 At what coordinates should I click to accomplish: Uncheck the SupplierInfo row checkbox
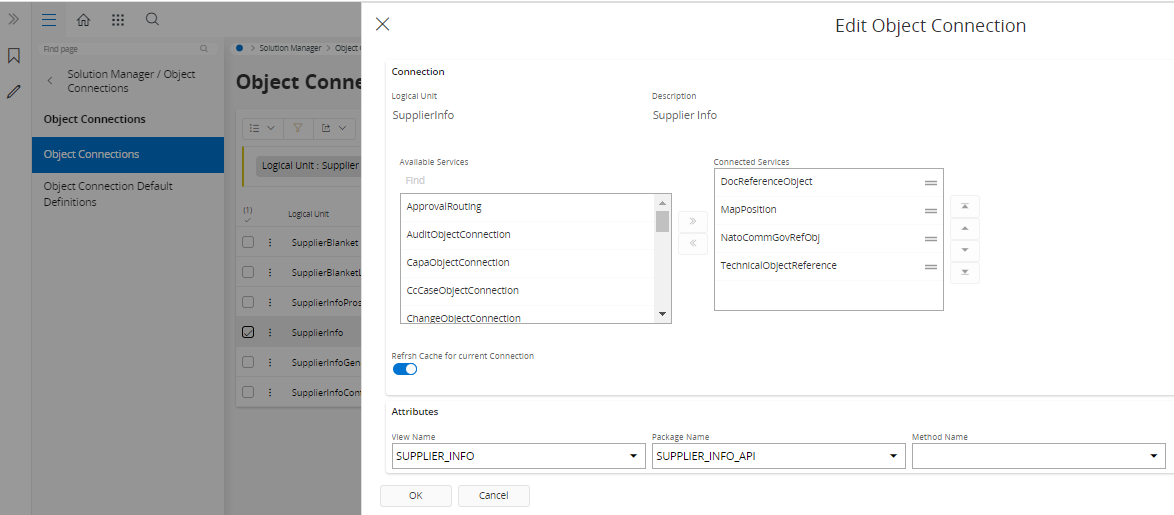click(248, 332)
